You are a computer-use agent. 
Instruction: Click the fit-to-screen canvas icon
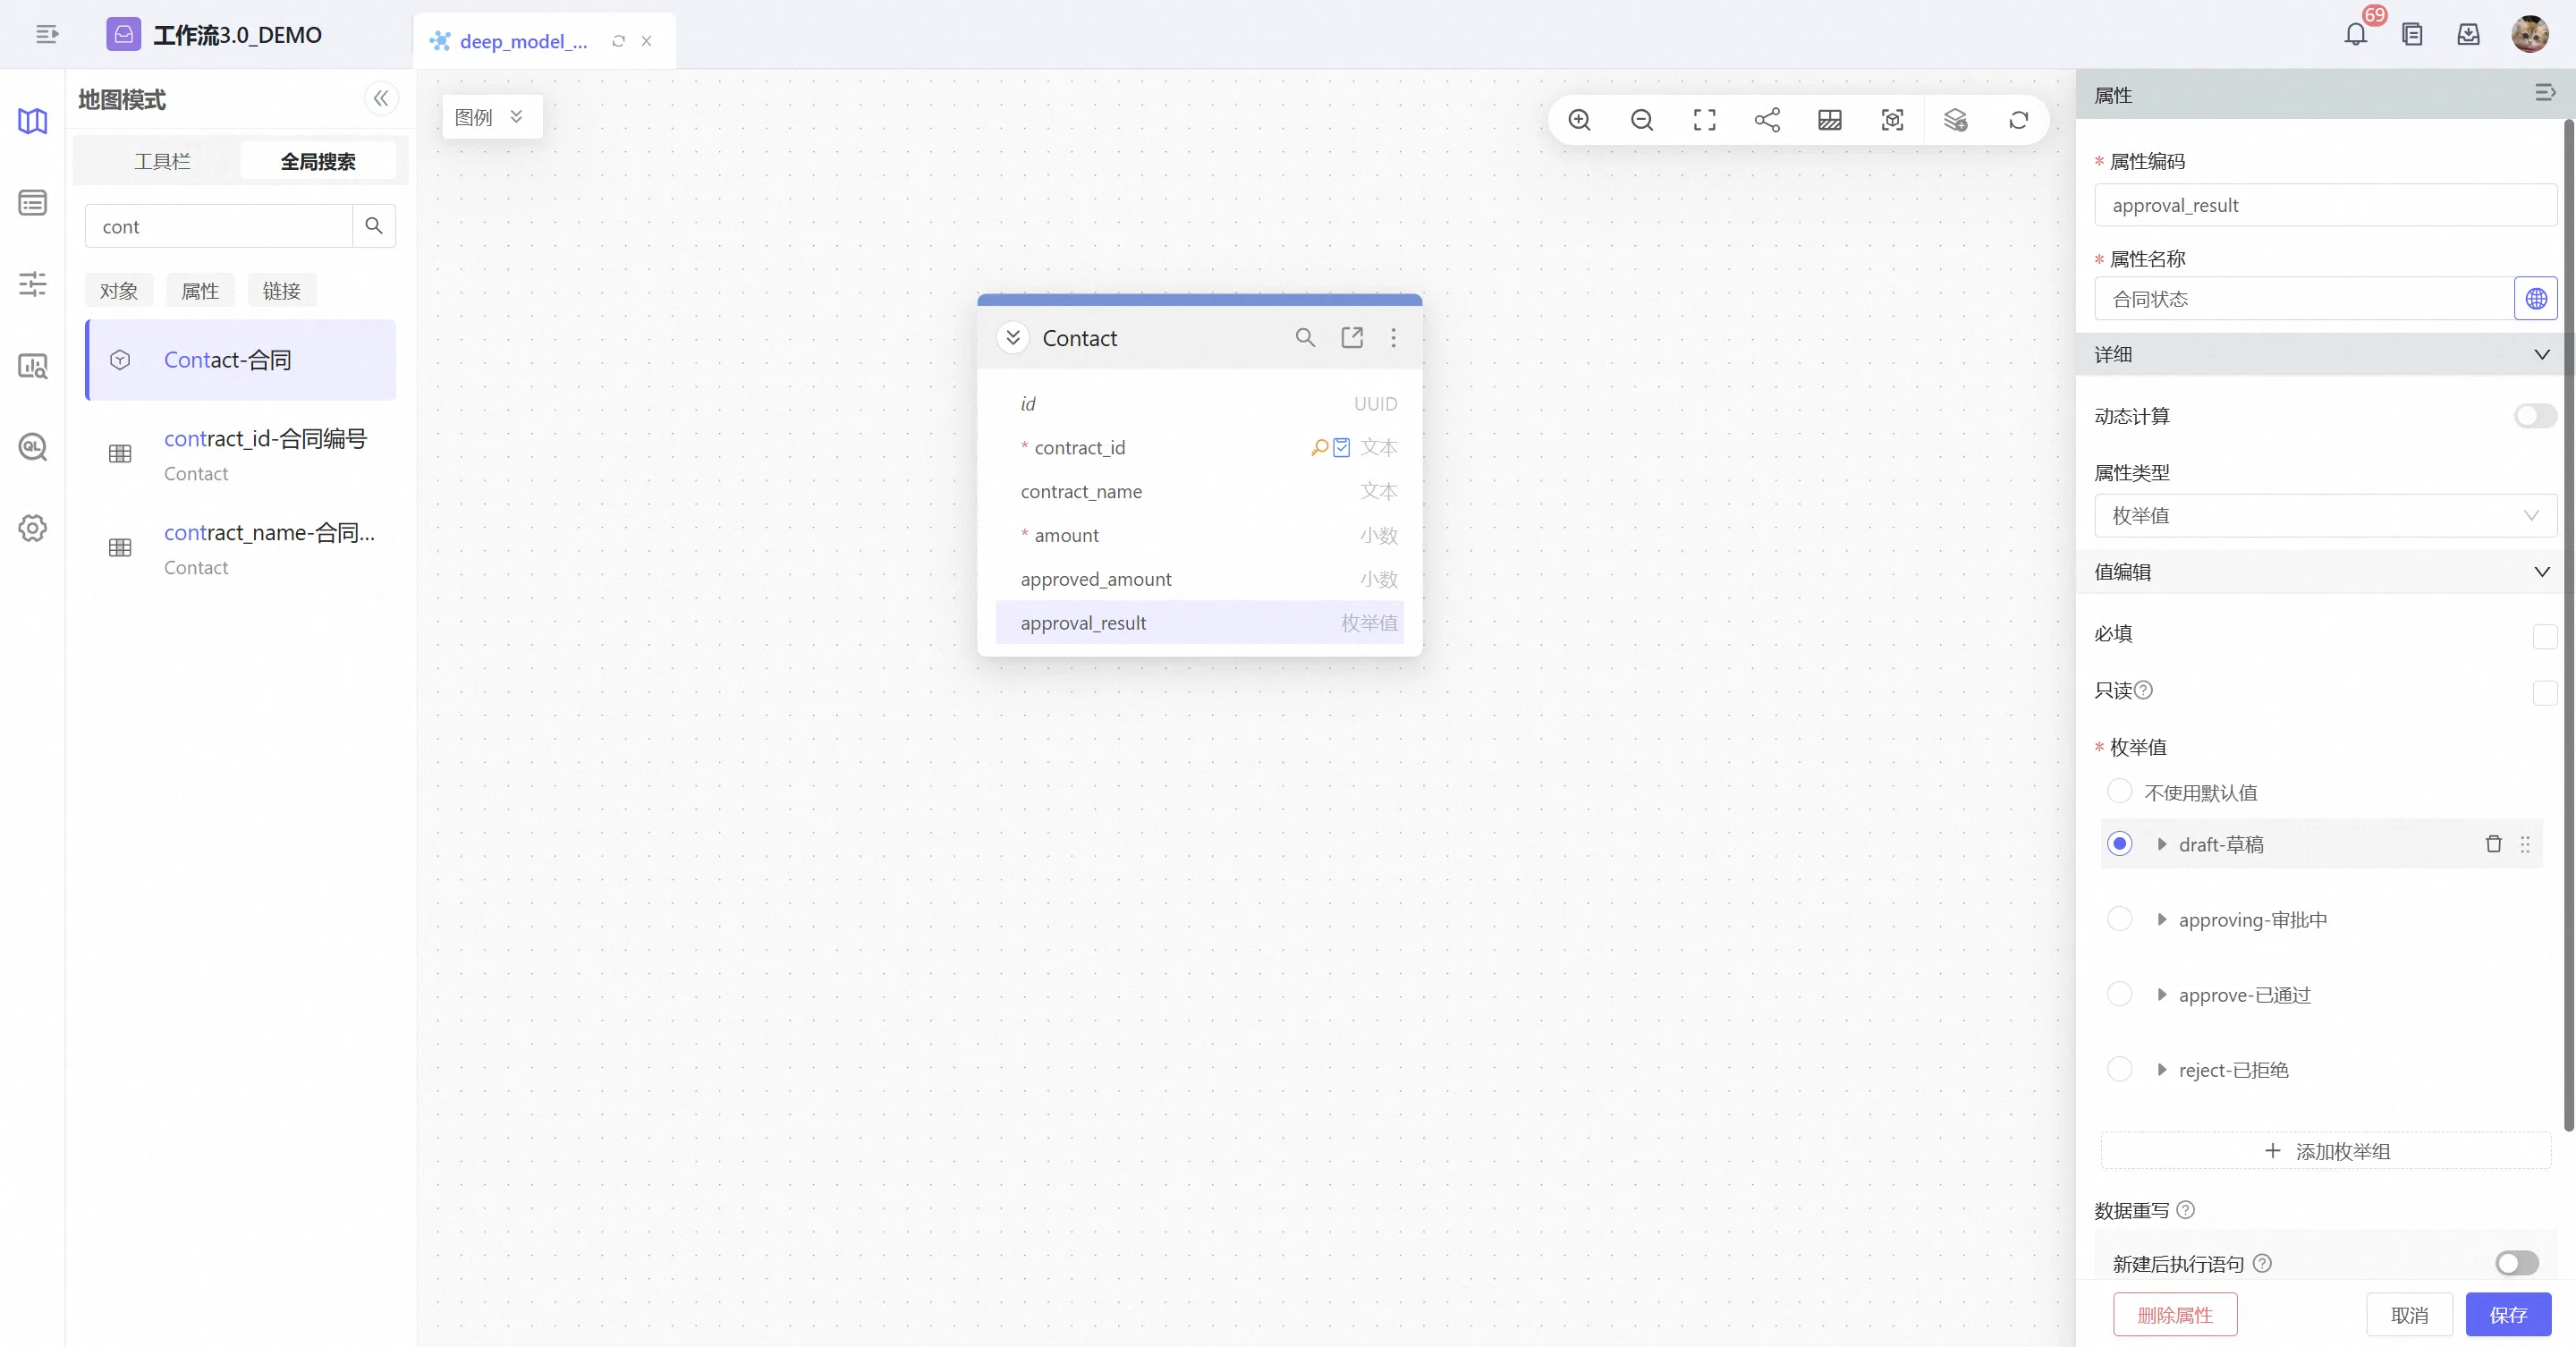pyautogui.click(x=1704, y=120)
